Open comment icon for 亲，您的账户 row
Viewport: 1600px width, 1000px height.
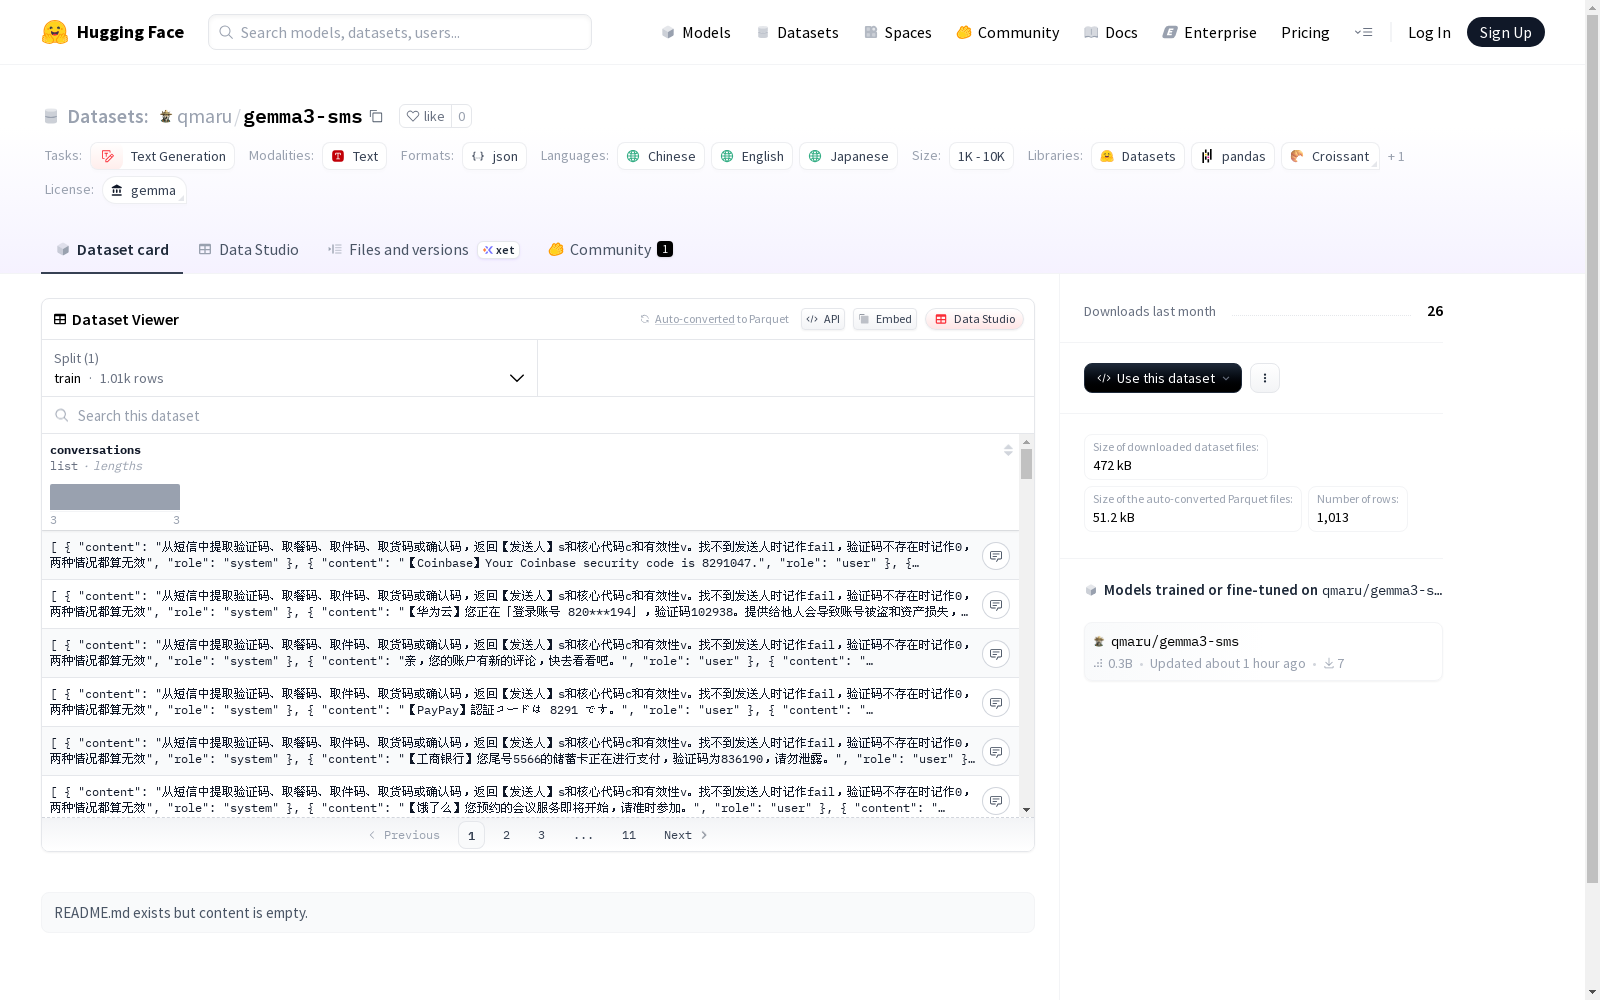pyautogui.click(x=996, y=654)
